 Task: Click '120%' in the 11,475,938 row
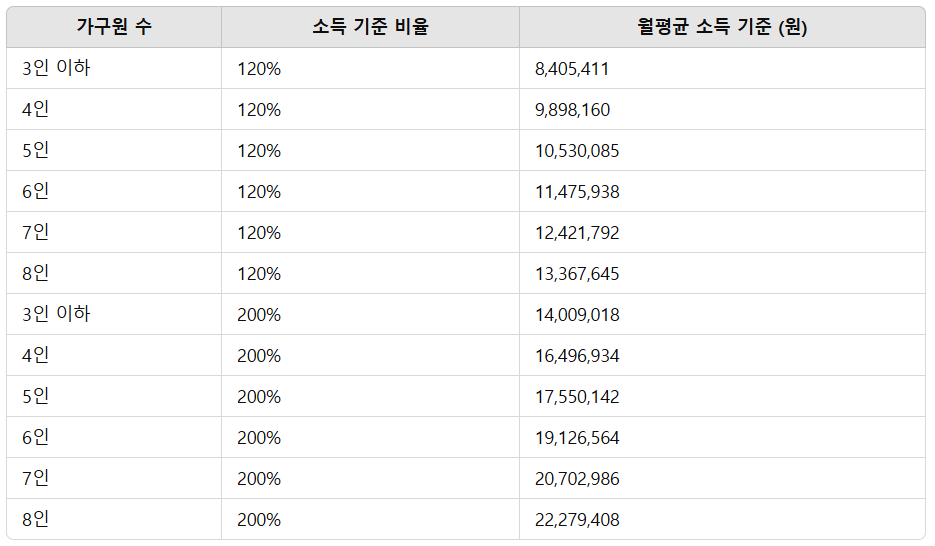tap(259, 192)
